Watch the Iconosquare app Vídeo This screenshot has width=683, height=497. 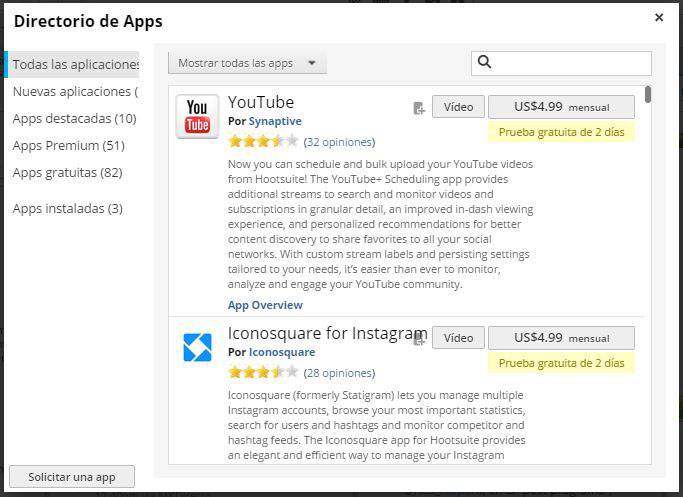(x=458, y=338)
